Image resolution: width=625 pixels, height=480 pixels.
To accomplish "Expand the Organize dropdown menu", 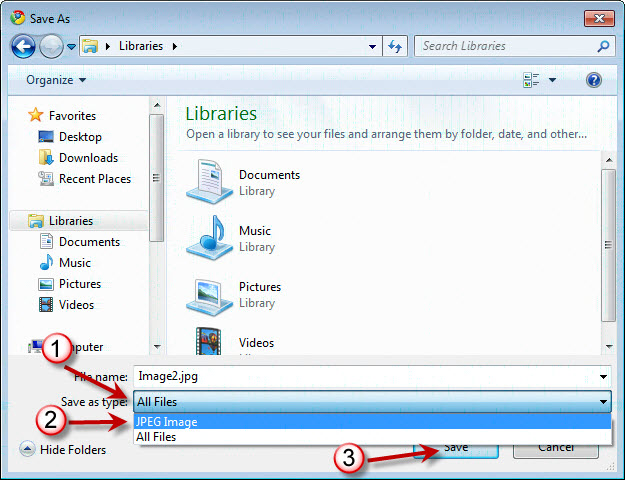I will point(56,80).
